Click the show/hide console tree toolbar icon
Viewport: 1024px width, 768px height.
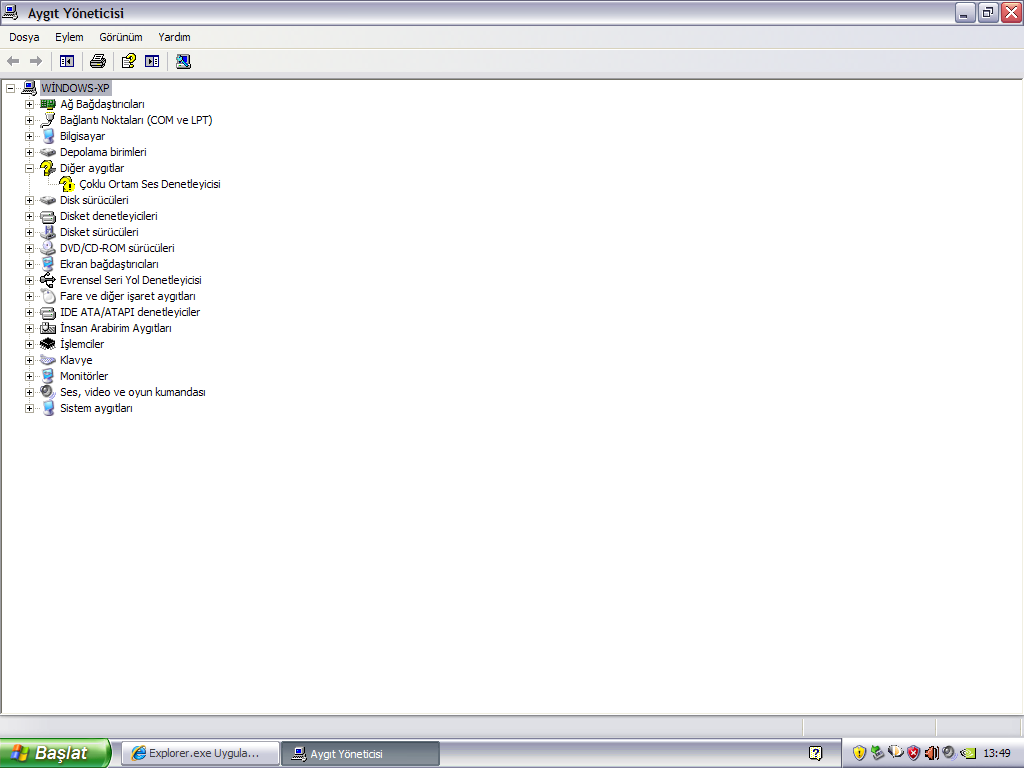(67, 61)
